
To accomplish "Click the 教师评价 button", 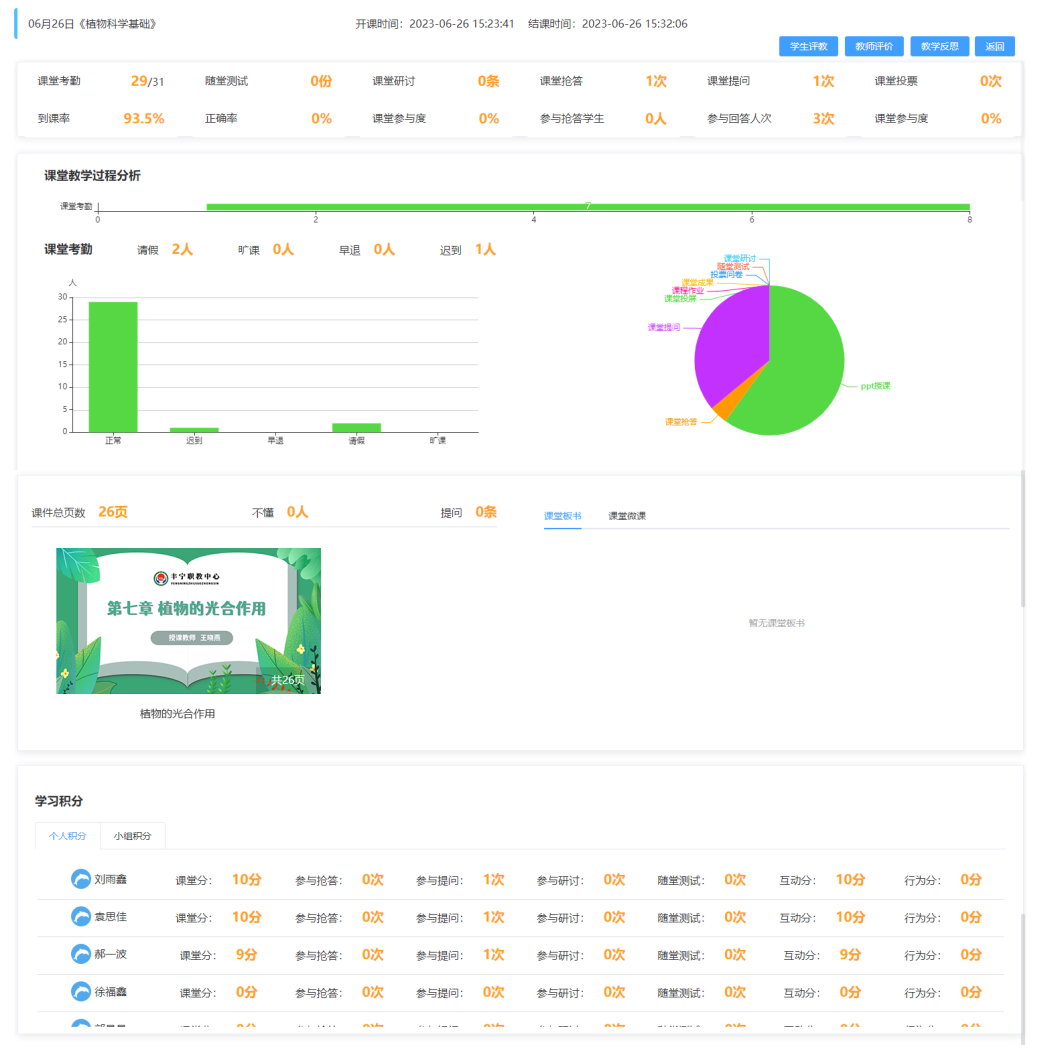I will pos(874,46).
